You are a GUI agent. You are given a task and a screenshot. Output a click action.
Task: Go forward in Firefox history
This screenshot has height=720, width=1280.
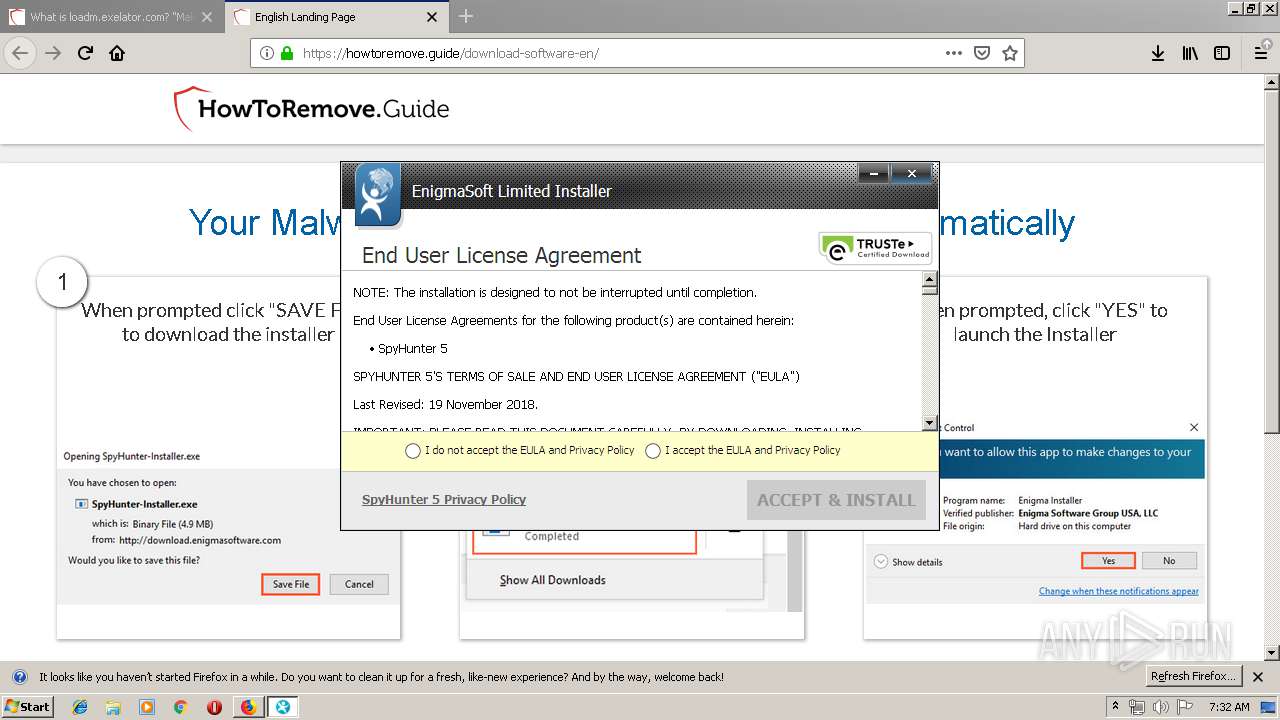point(53,53)
